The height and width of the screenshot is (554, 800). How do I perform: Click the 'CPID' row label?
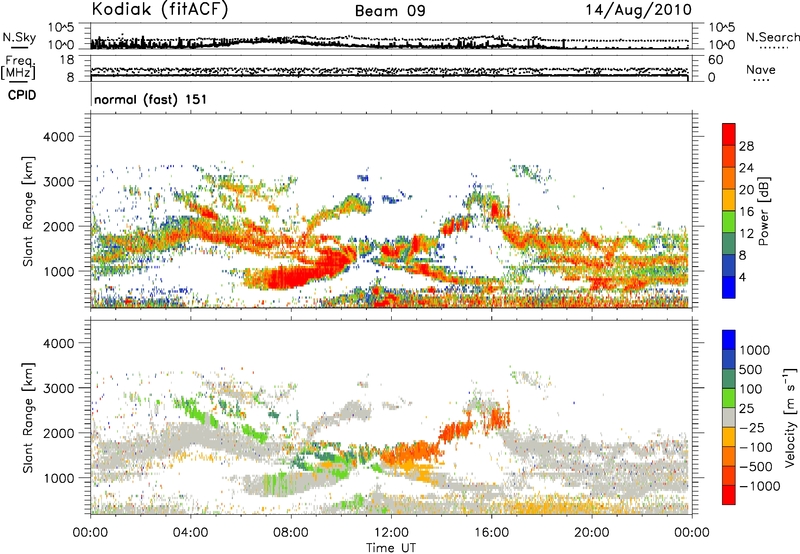[x=22, y=95]
